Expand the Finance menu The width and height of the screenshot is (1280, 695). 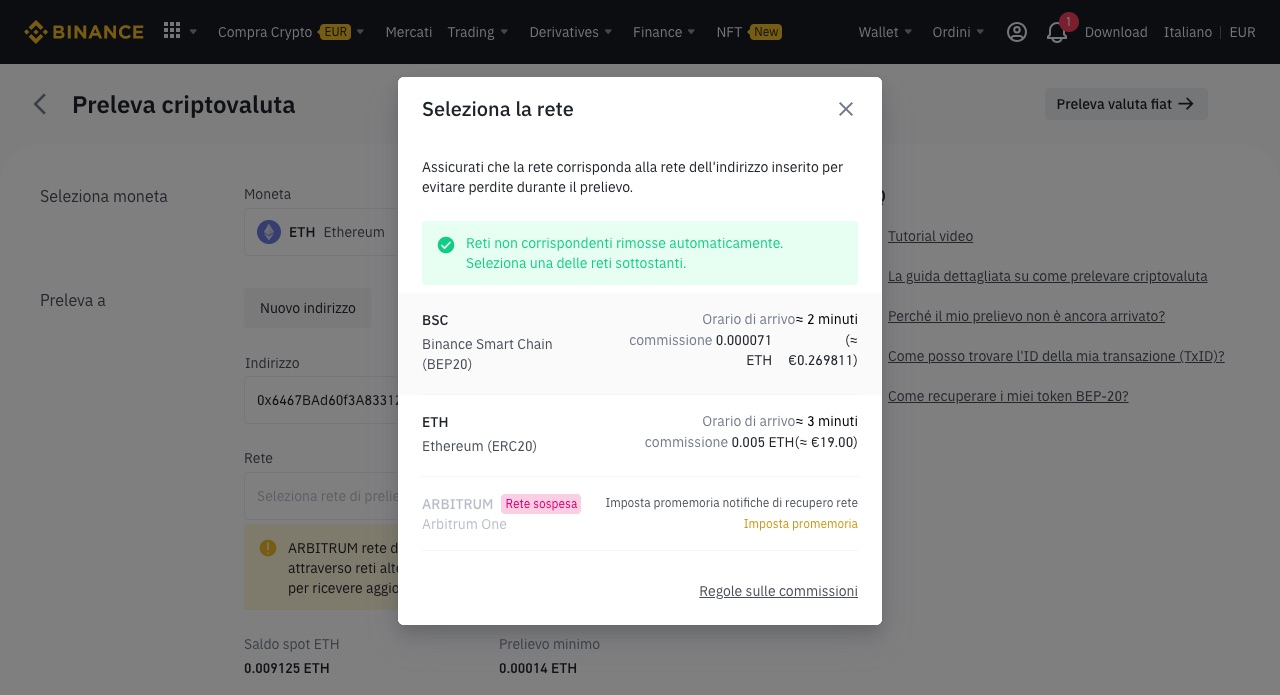click(x=665, y=32)
